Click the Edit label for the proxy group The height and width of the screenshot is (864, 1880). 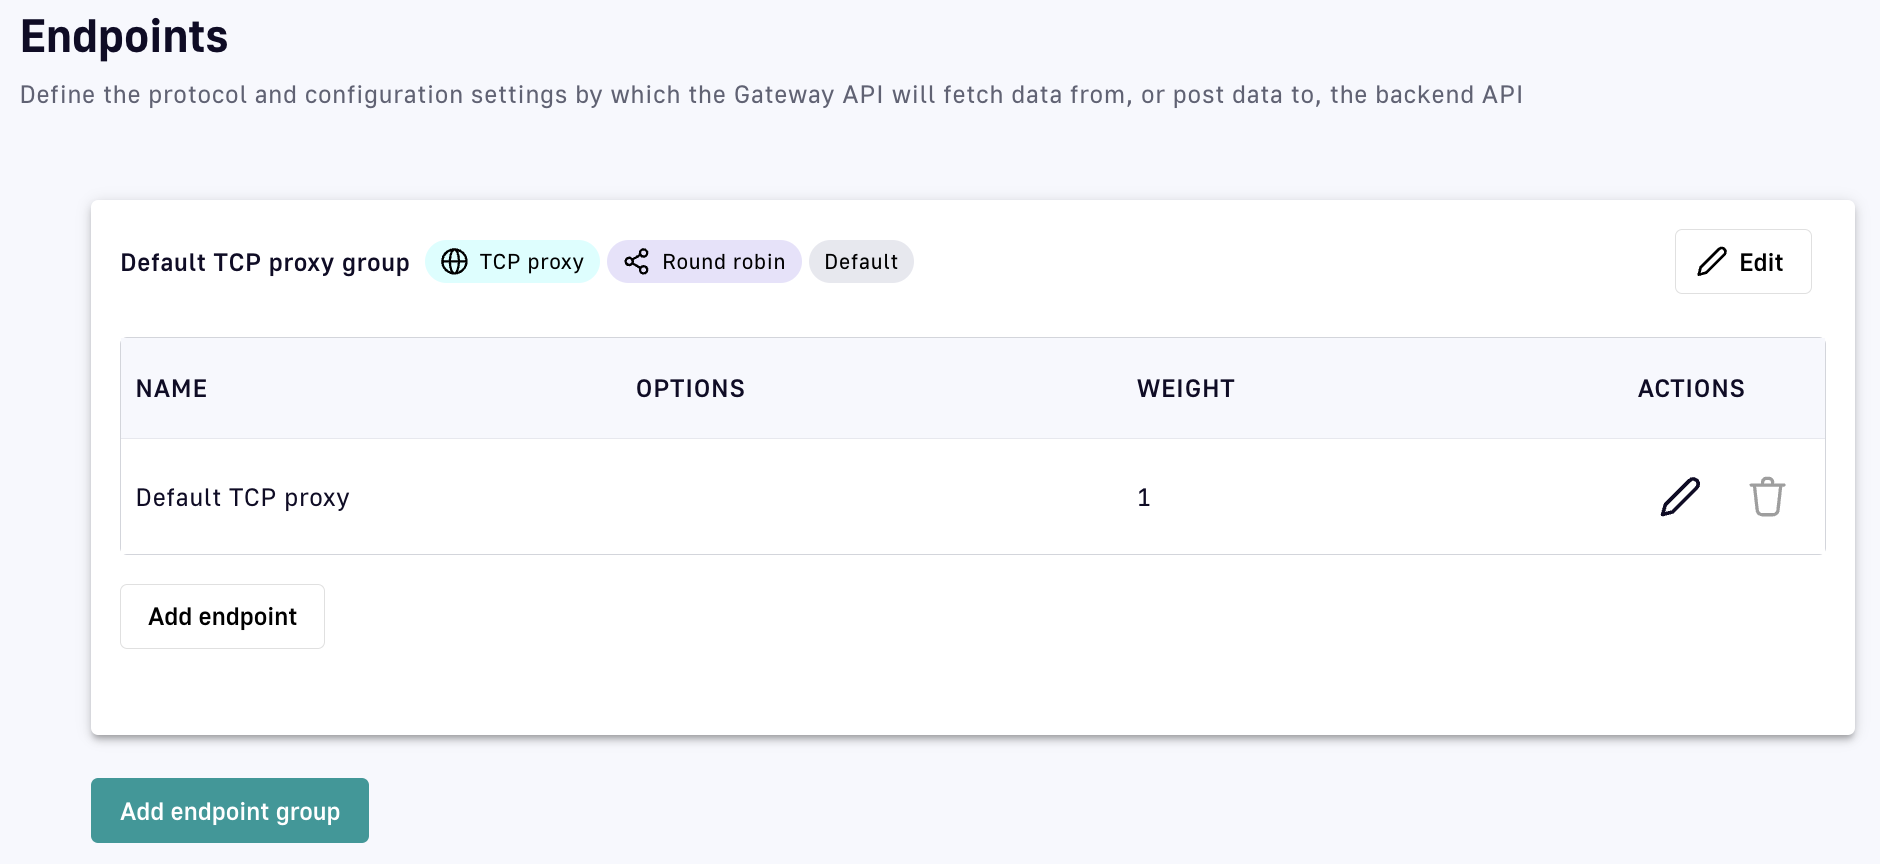pos(1761,262)
